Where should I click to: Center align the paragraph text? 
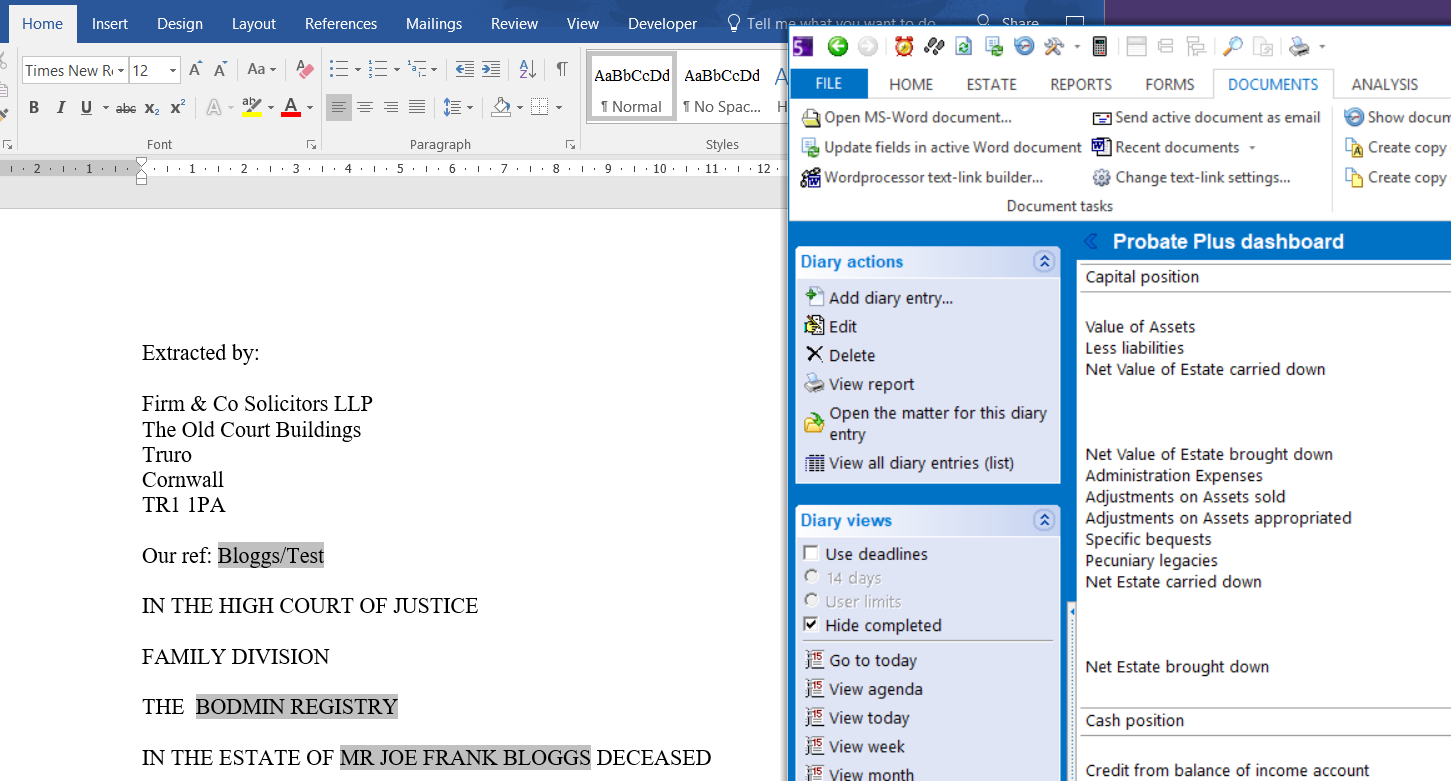coord(365,108)
